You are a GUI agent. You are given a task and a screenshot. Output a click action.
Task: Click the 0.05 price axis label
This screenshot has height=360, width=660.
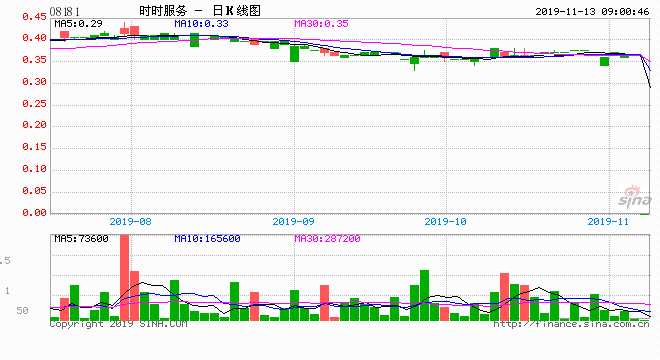(x=34, y=191)
